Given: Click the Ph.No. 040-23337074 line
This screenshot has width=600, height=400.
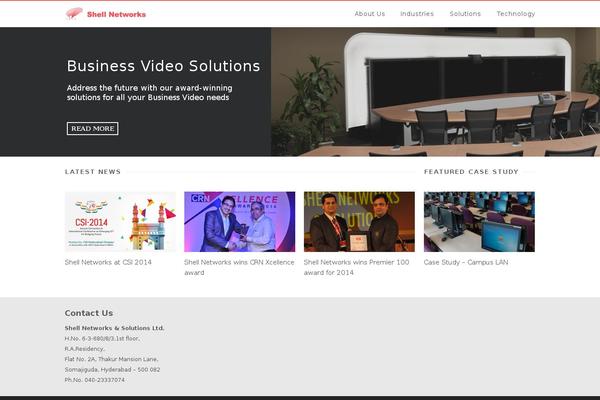Looking at the screenshot, I should coord(95,380).
